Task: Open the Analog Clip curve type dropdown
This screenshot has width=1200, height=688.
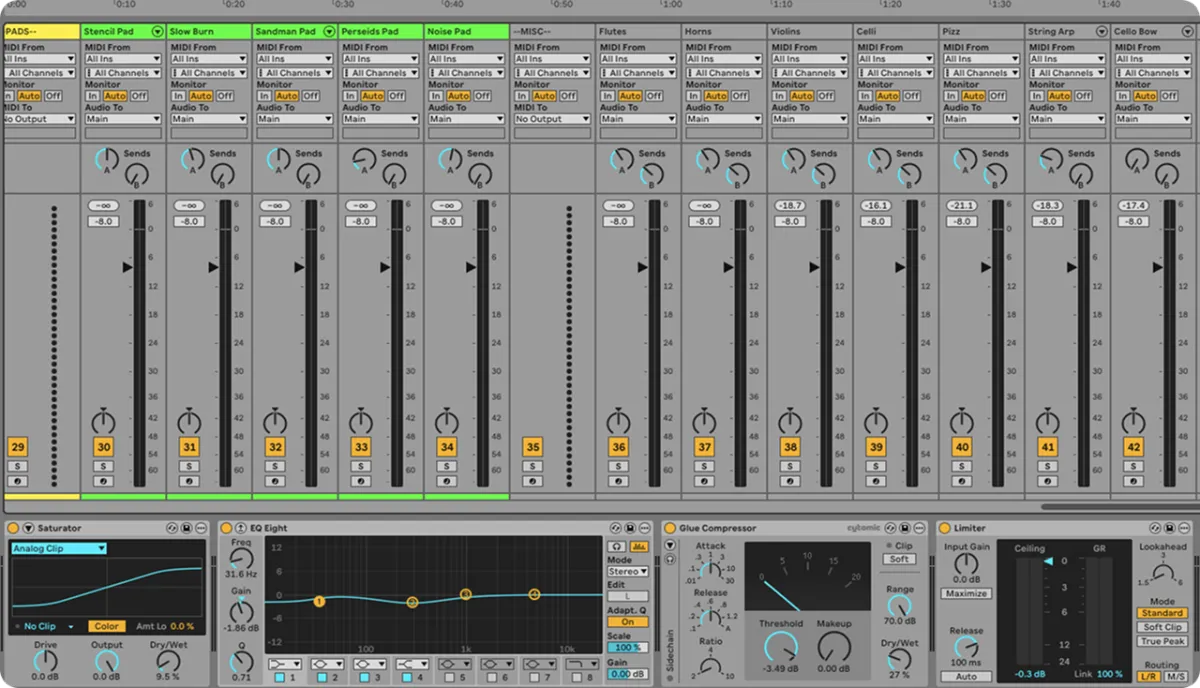Action: point(59,548)
